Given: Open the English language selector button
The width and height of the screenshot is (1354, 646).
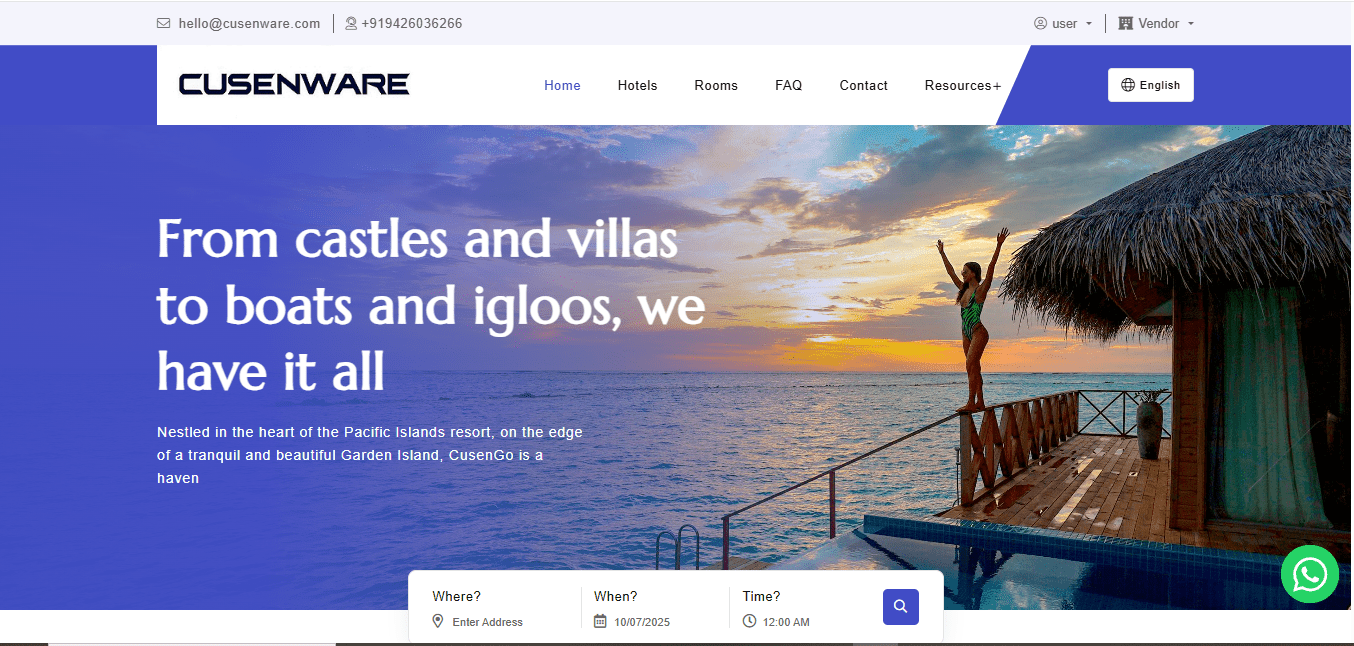Looking at the screenshot, I should click(x=1151, y=85).
